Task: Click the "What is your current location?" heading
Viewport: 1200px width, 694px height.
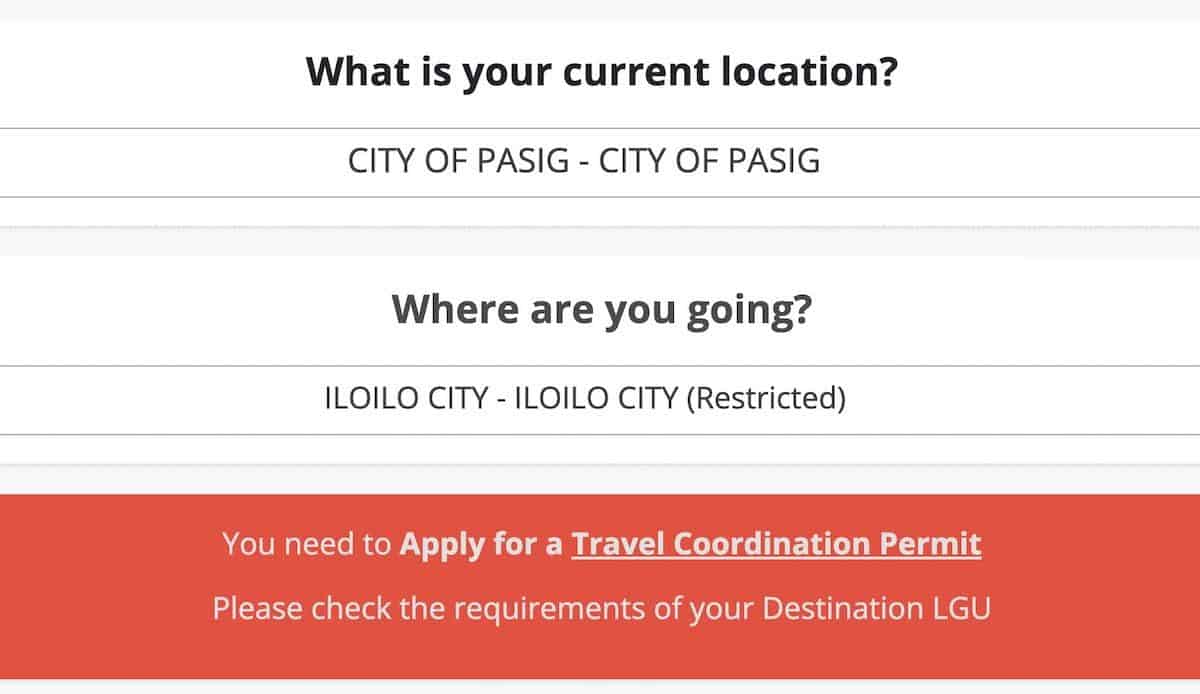Action: [x=600, y=73]
